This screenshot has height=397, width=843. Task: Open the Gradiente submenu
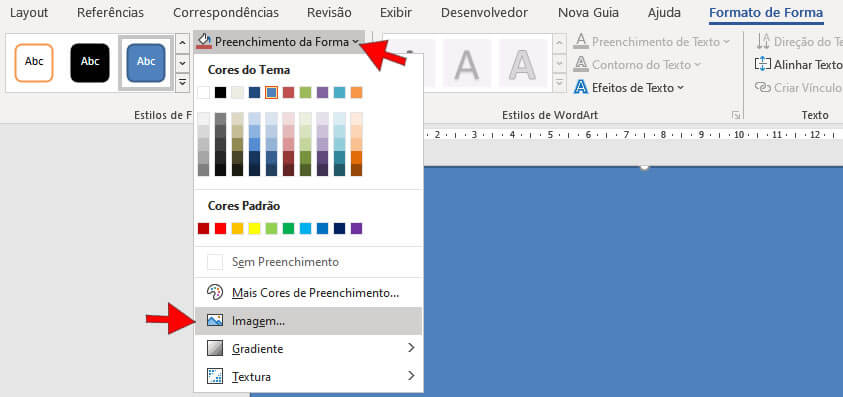point(309,349)
